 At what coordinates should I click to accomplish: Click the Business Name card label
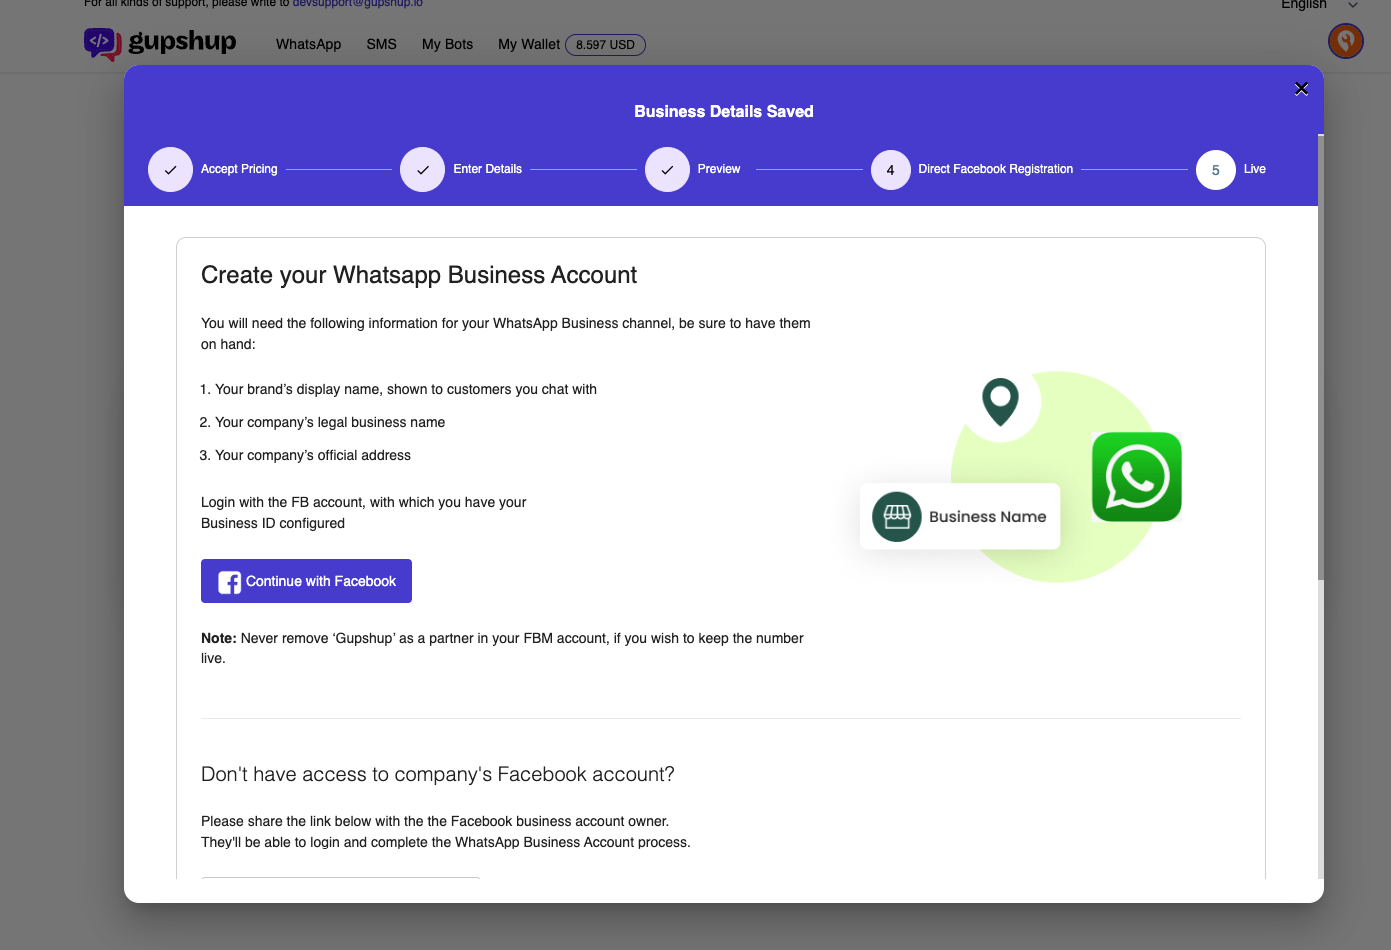pyautogui.click(x=988, y=517)
